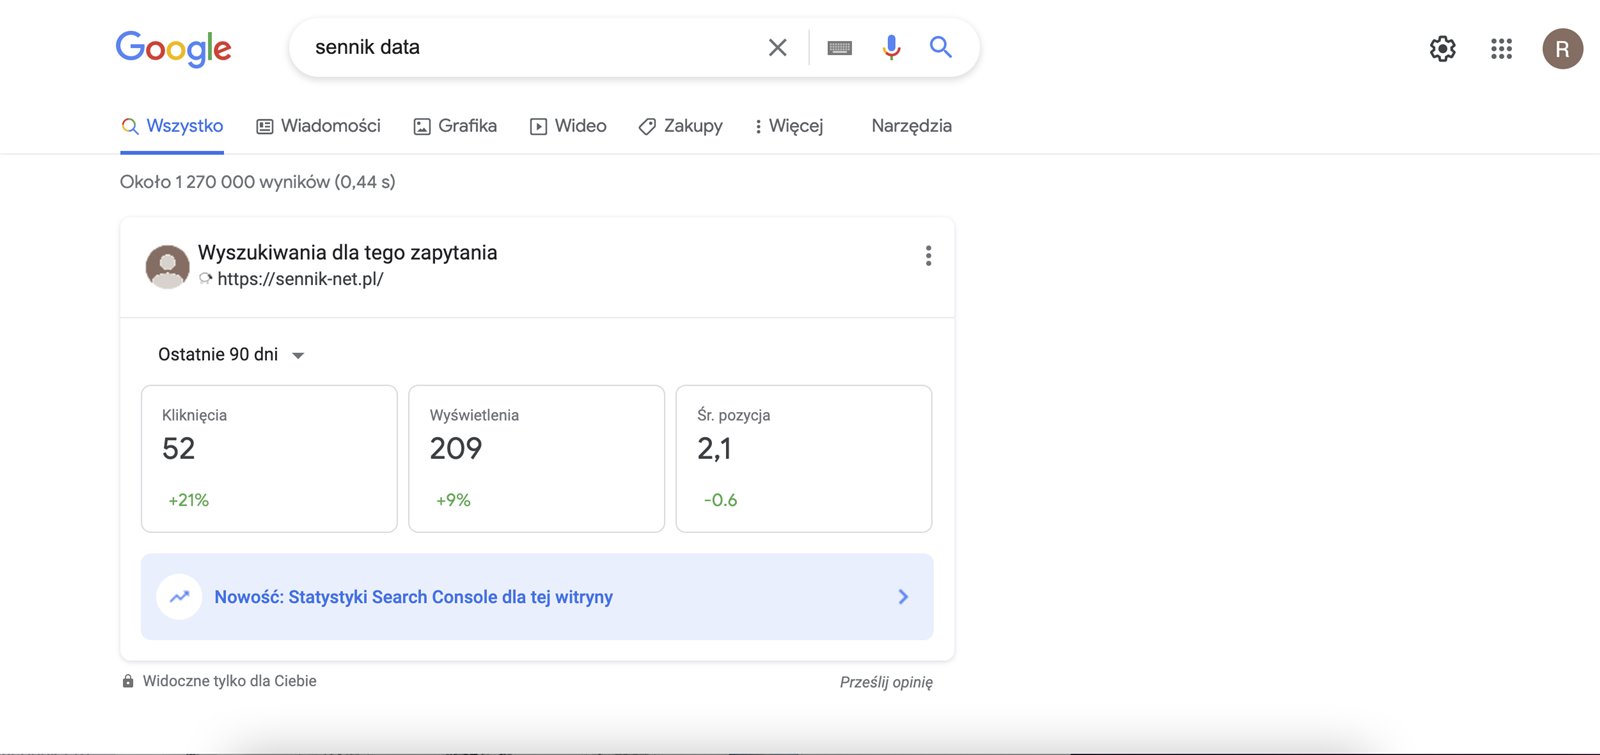
Task: Start voice search with microphone
Action: tap(891, 47)
